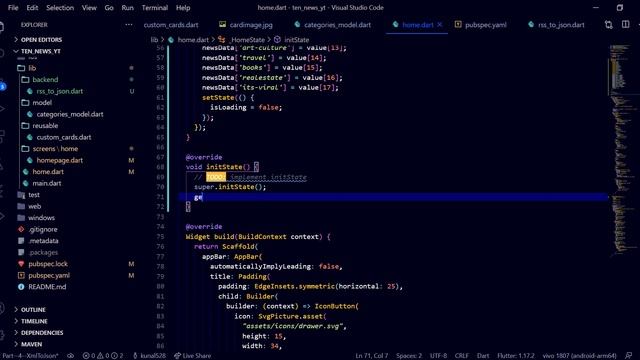Open the View menu
This screenshot has width=640, height=360.
[x=89, y=8]
